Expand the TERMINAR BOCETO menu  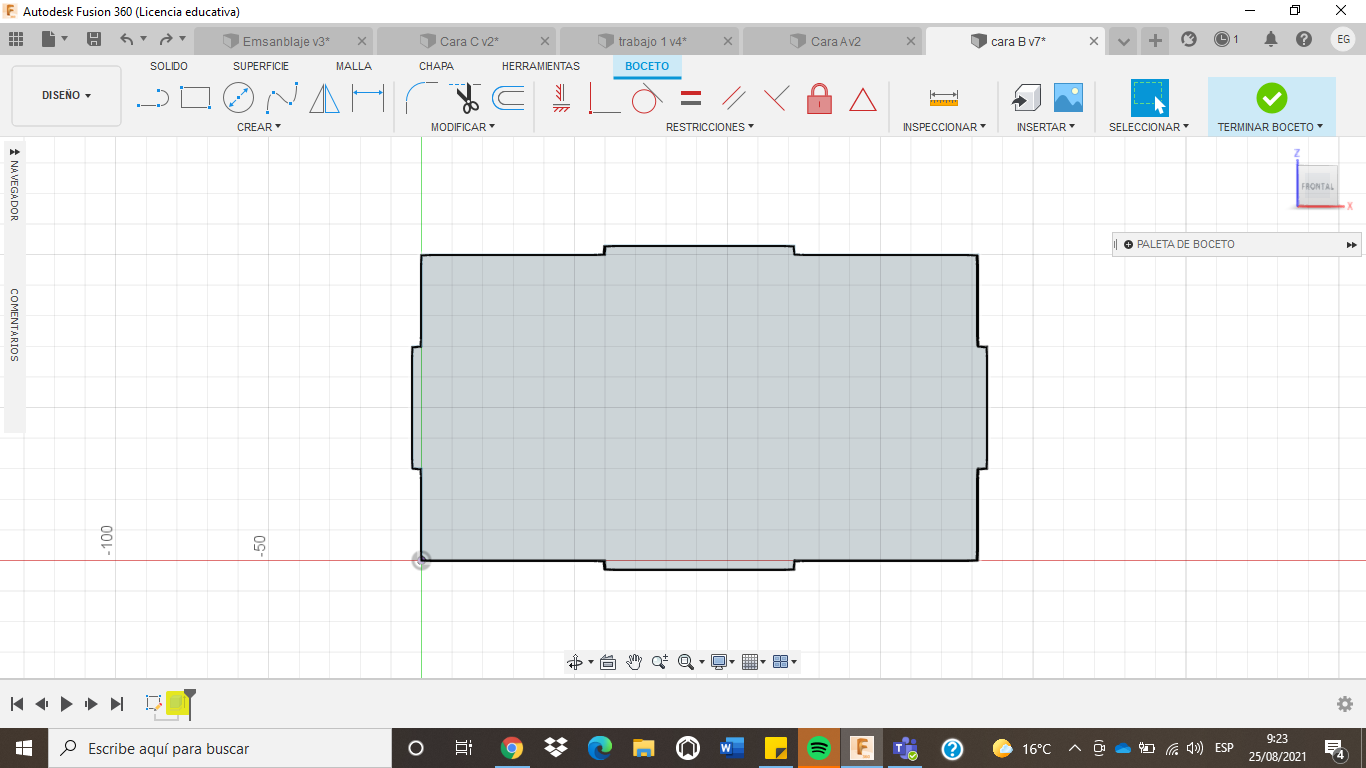point(1270,127)
